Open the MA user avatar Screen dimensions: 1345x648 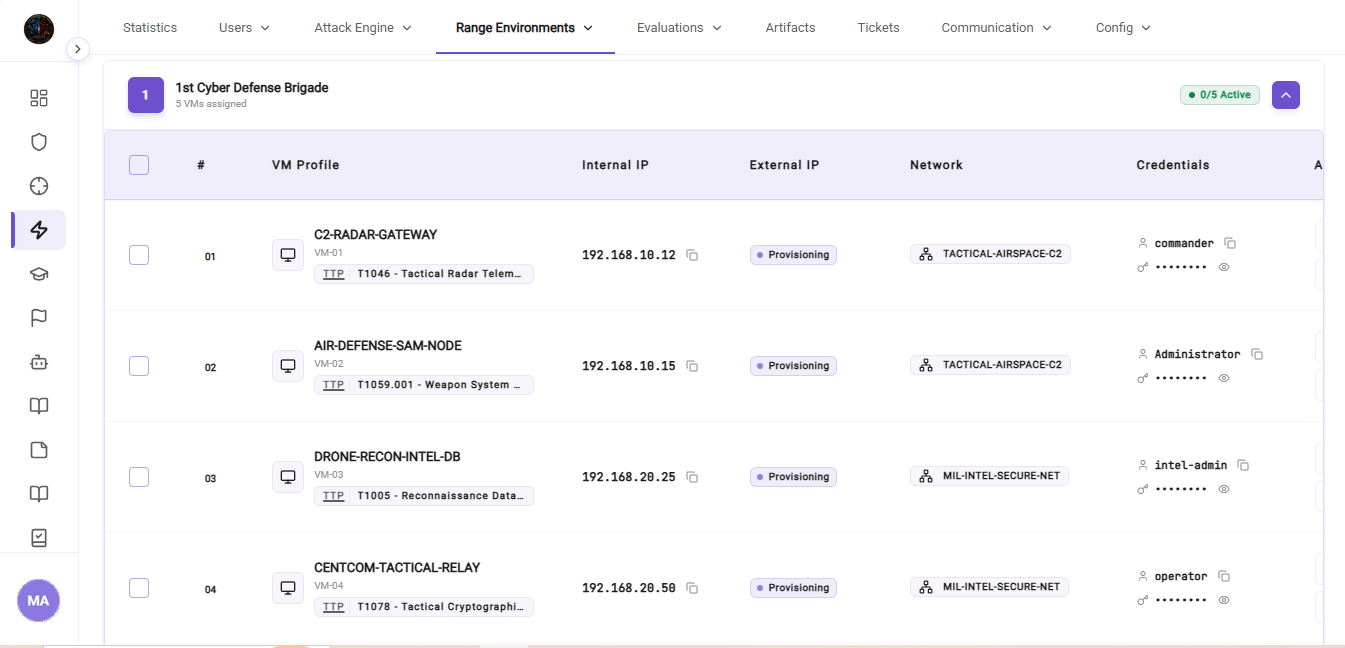pos(38,601)
